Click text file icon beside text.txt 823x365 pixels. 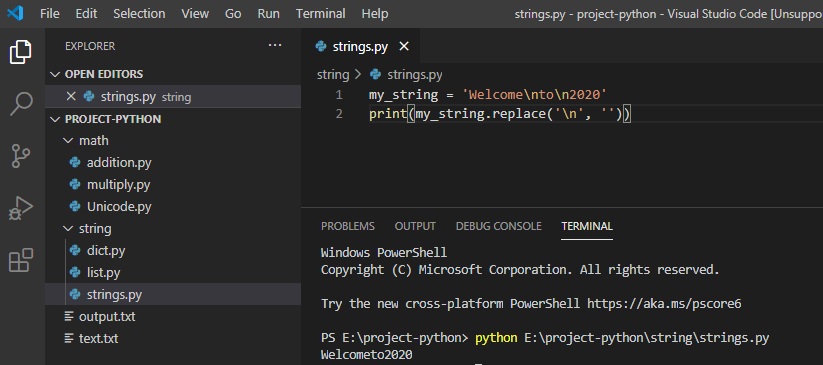click(69, 339)
